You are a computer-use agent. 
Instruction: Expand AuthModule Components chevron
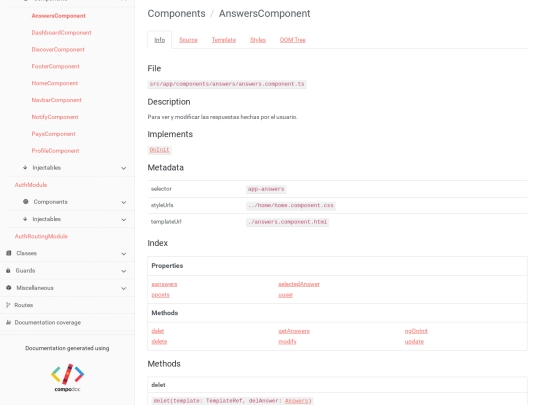pos(124,202)
